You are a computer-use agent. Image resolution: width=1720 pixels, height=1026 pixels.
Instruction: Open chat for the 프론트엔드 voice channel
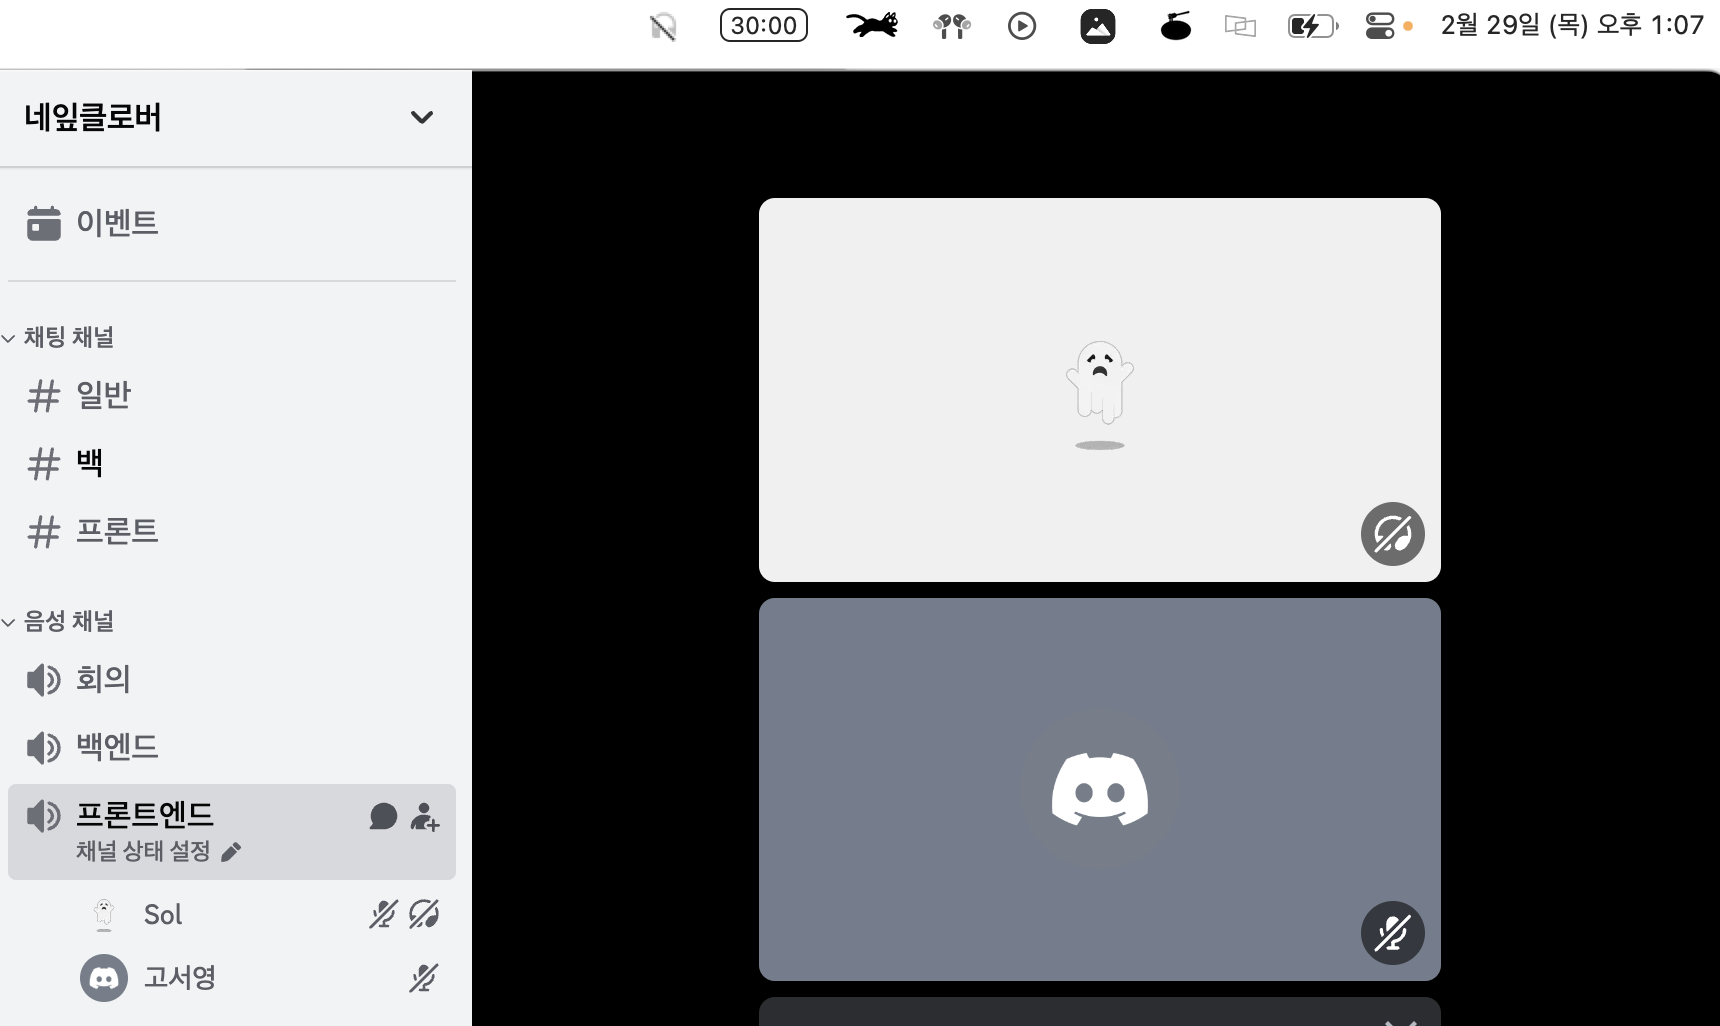pos(383,817)
